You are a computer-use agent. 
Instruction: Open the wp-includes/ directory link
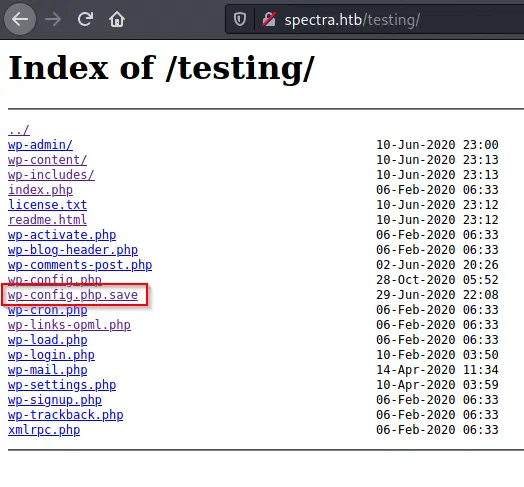coord(51,175)
